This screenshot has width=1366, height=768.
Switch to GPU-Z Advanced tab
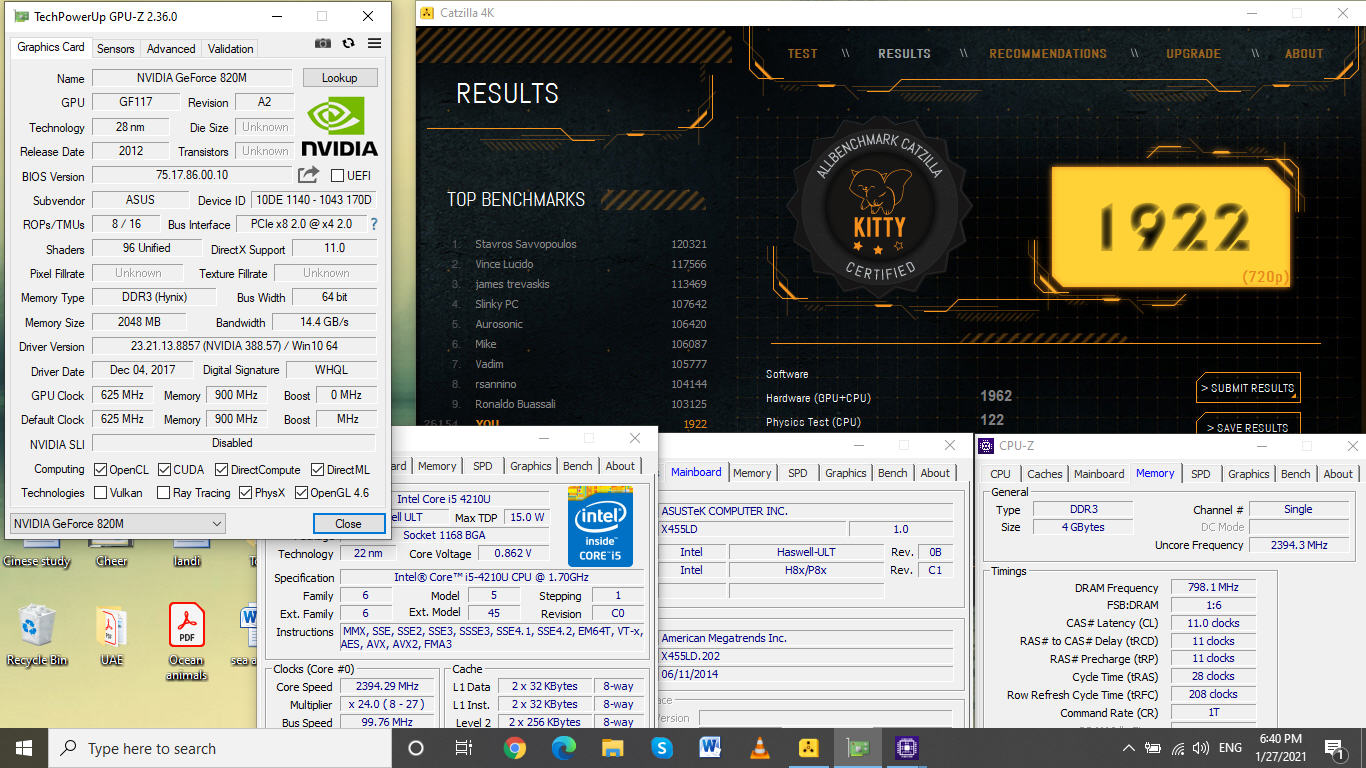[x=171, y=48]
